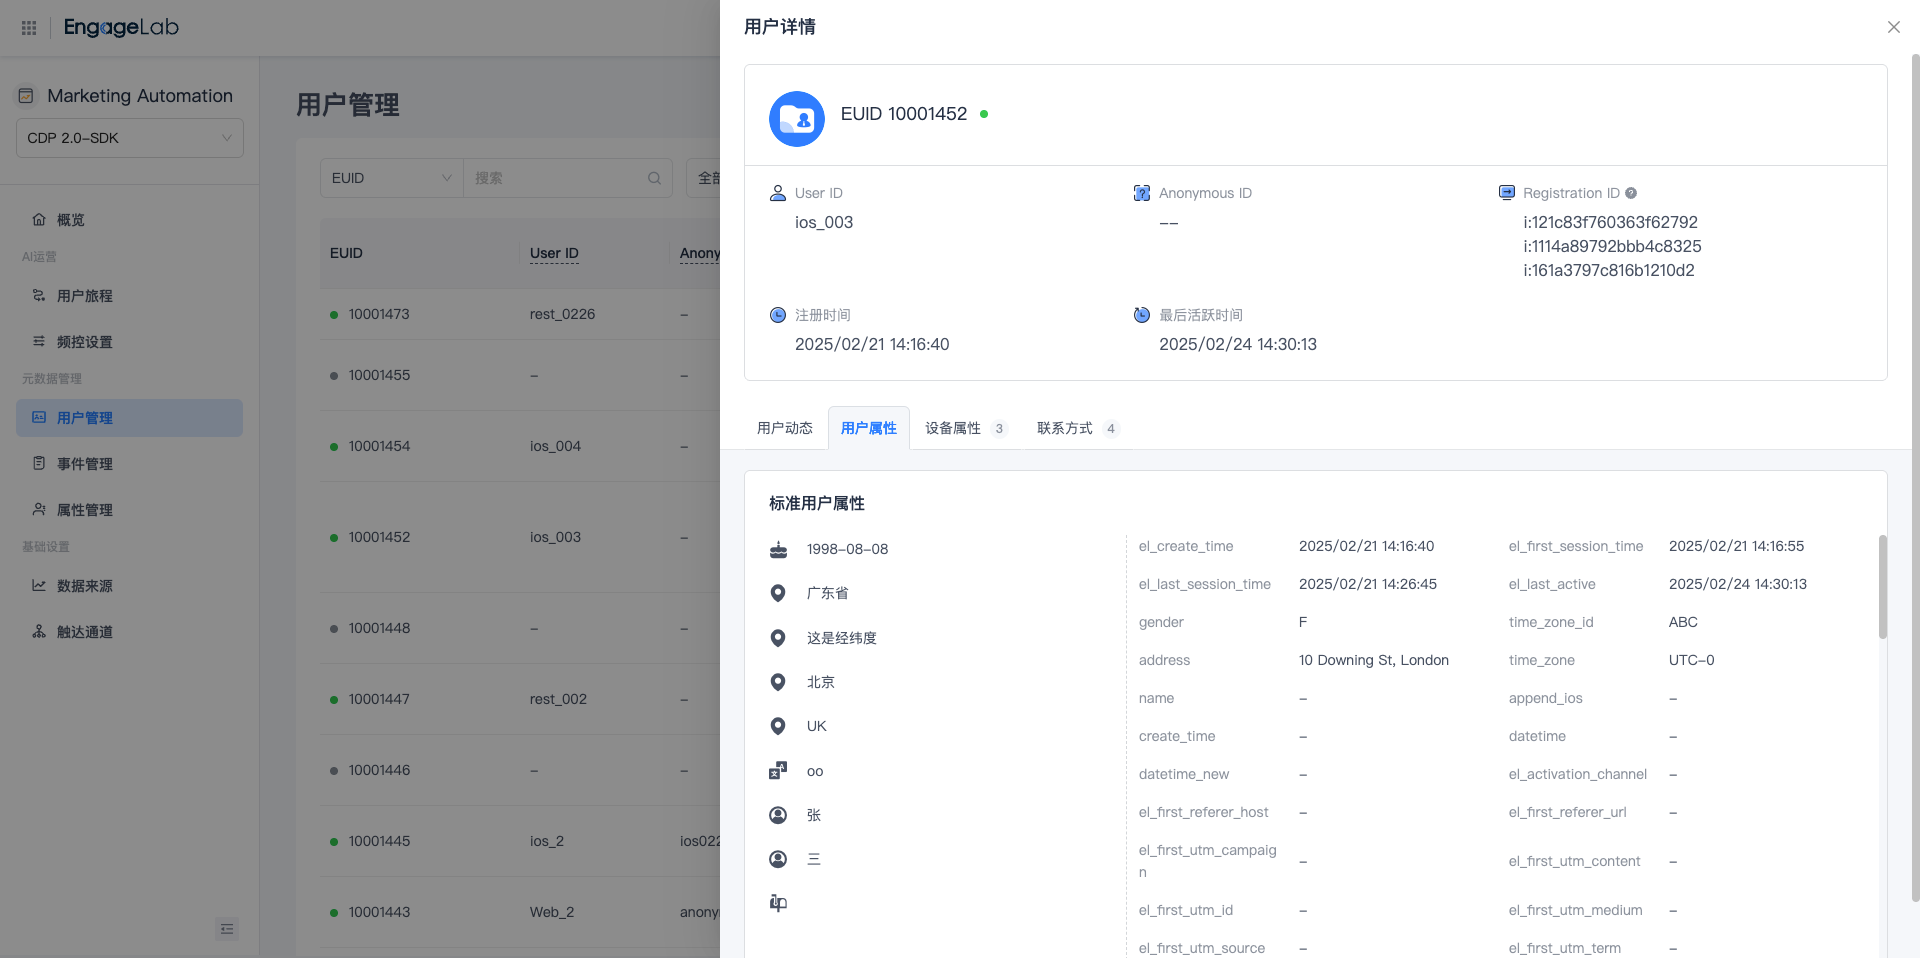Select user row 10001454
1920x958 pixels.
520,446
